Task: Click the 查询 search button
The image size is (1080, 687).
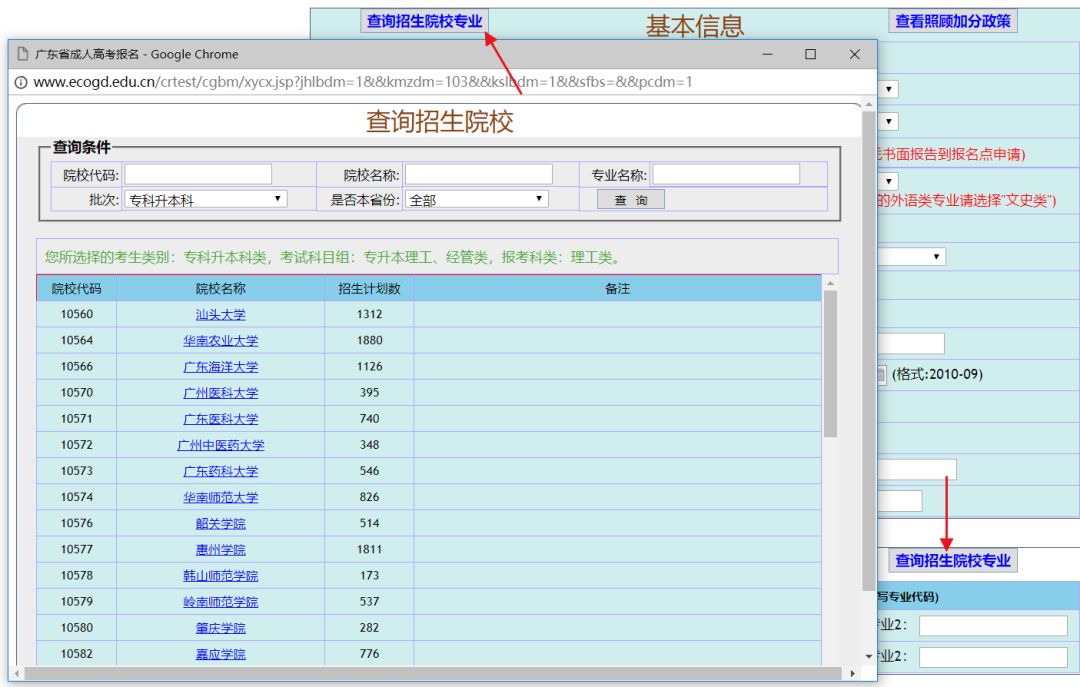Action: coord(631,200)
